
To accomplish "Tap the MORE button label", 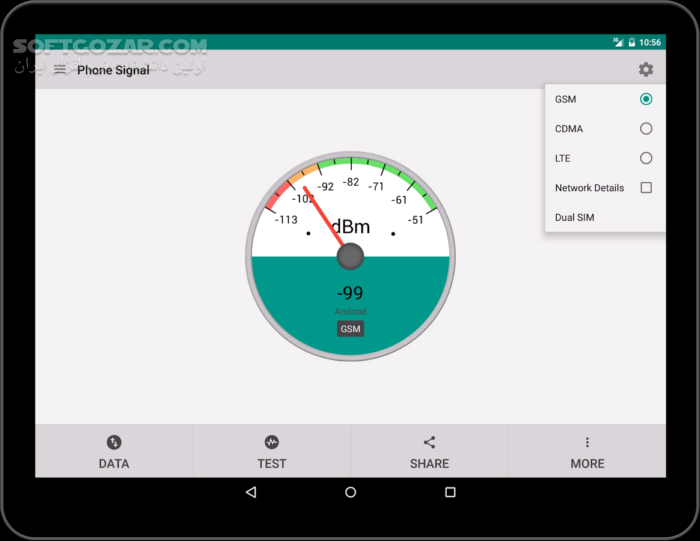I will (587, 463).
